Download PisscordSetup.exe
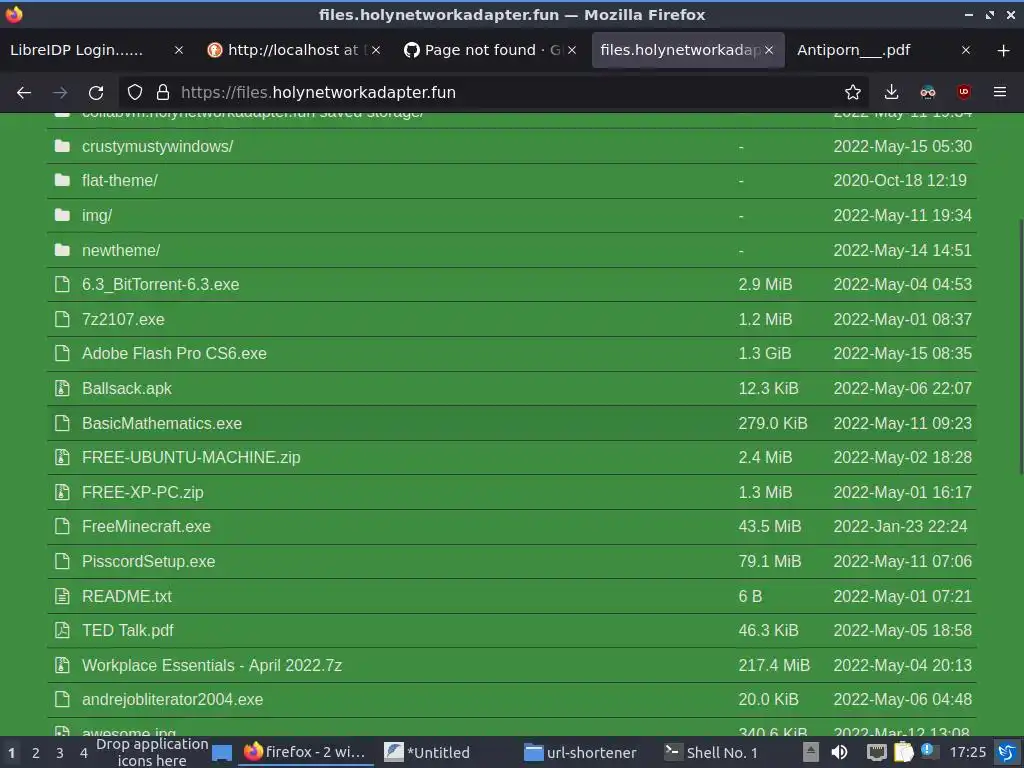This screenshot has height=768, width=1024. [x=148, y=562]
